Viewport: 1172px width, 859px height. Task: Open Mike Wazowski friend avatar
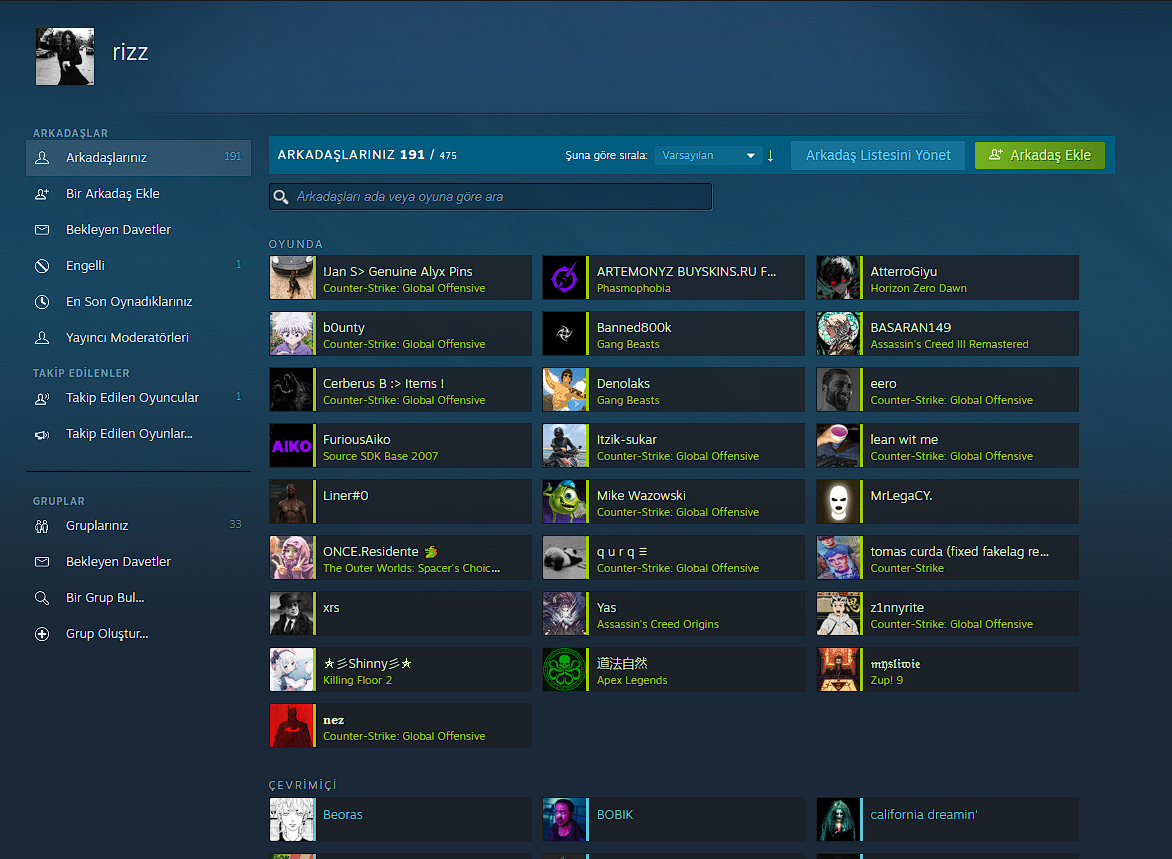565,502
